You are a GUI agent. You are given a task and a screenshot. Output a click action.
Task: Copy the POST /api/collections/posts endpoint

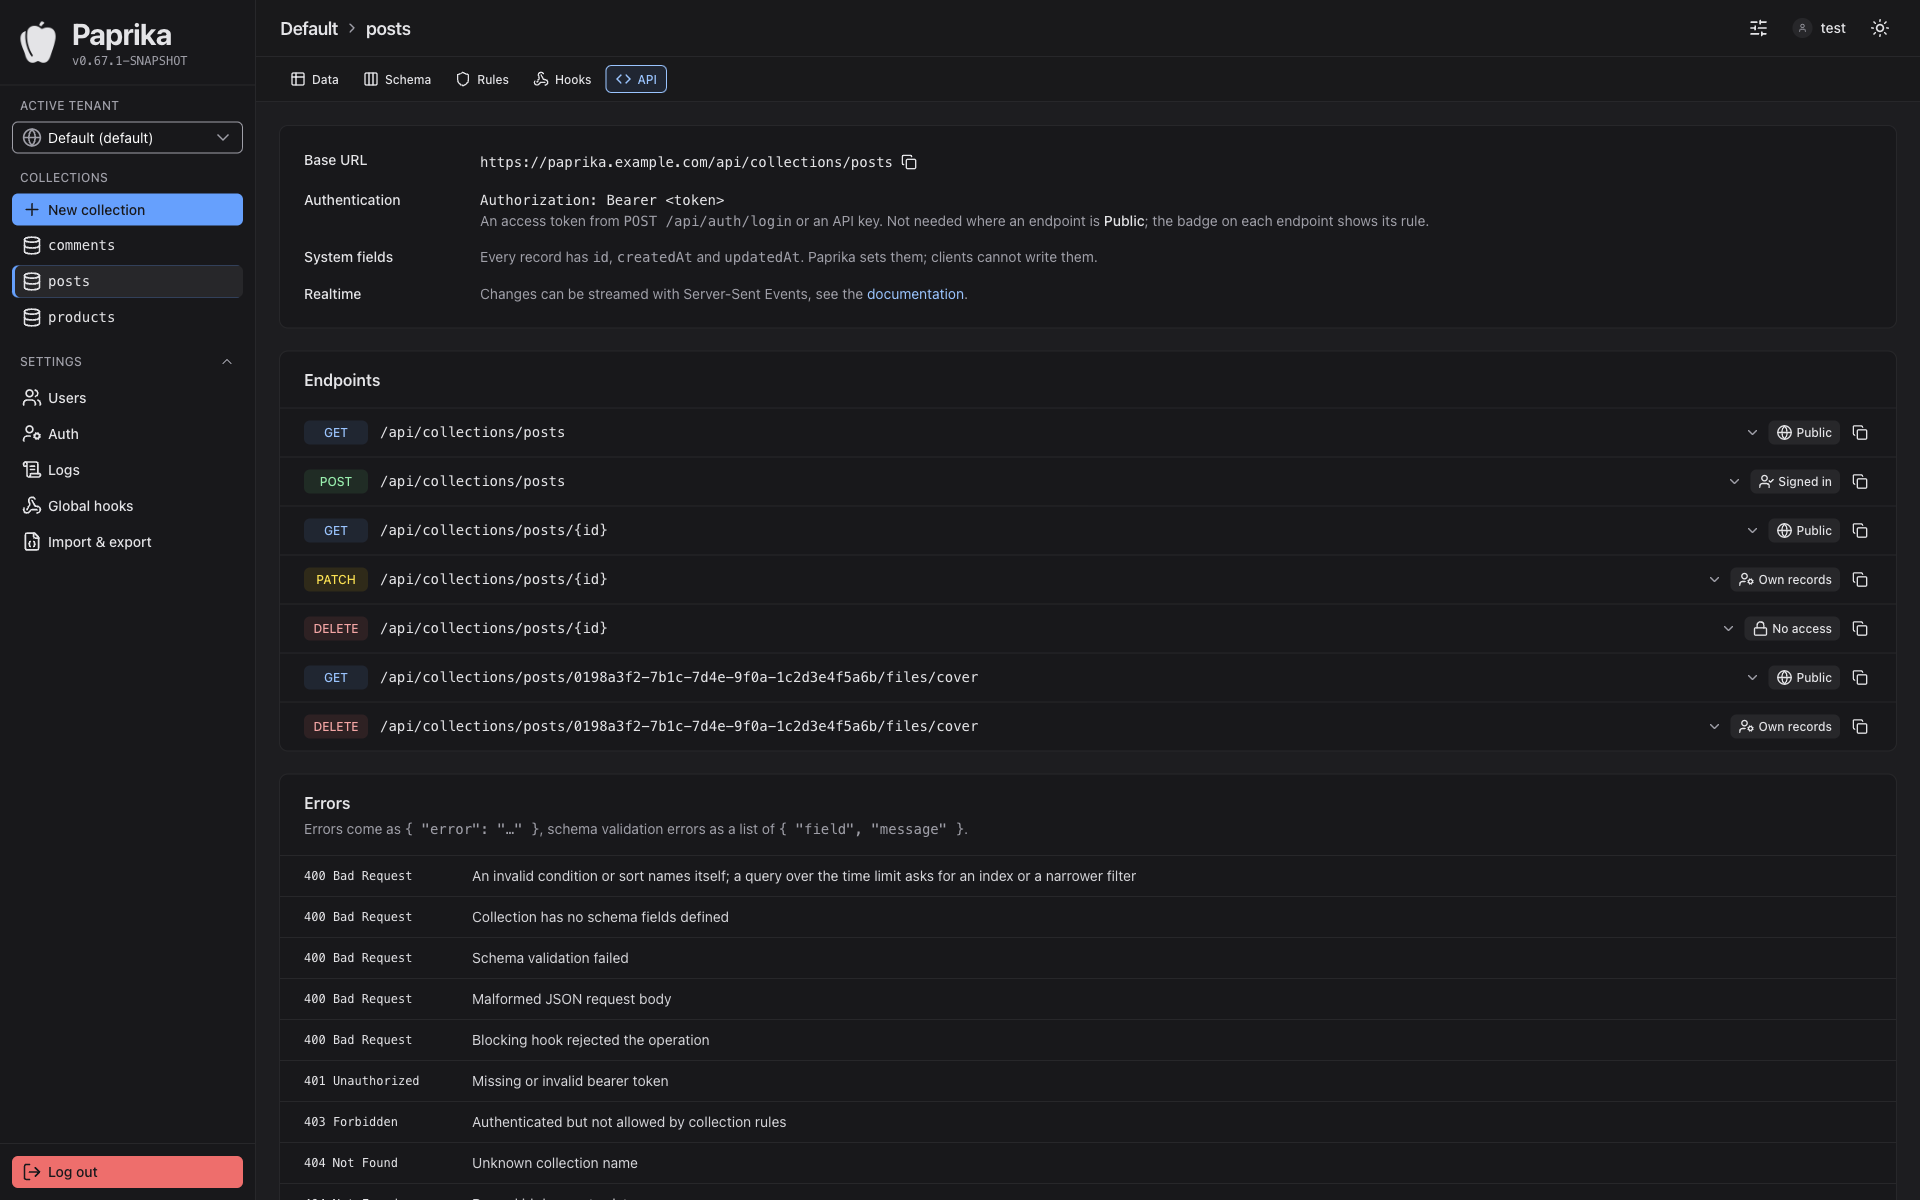1860,482
